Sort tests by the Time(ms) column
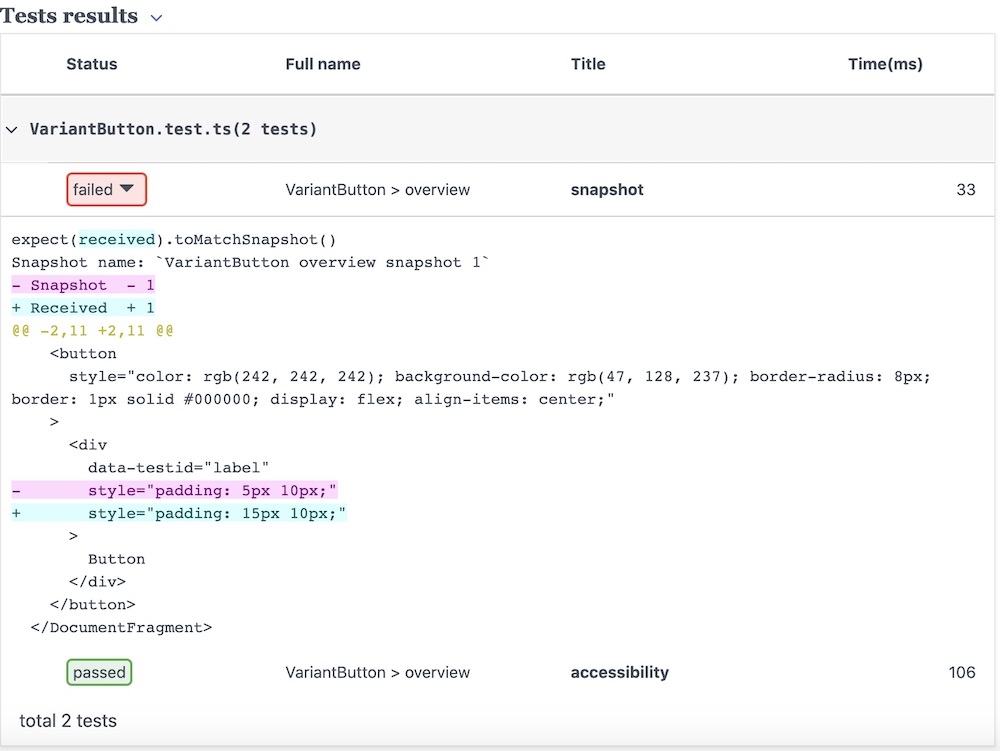This screenshot has height=751, width=1000. tap(886, 64)
